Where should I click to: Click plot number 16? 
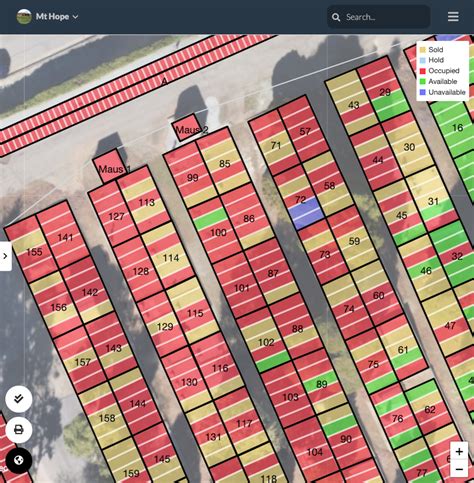pyautogui.click(x=458, y=128)
